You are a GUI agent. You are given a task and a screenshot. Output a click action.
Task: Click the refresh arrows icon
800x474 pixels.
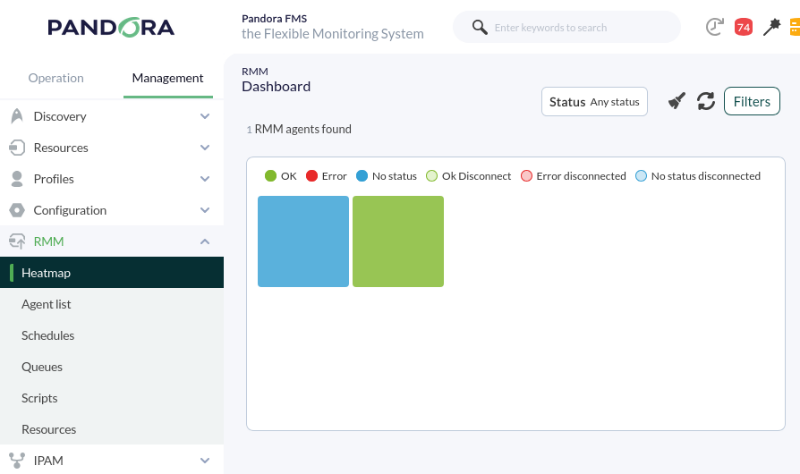[x=706, y=101]
